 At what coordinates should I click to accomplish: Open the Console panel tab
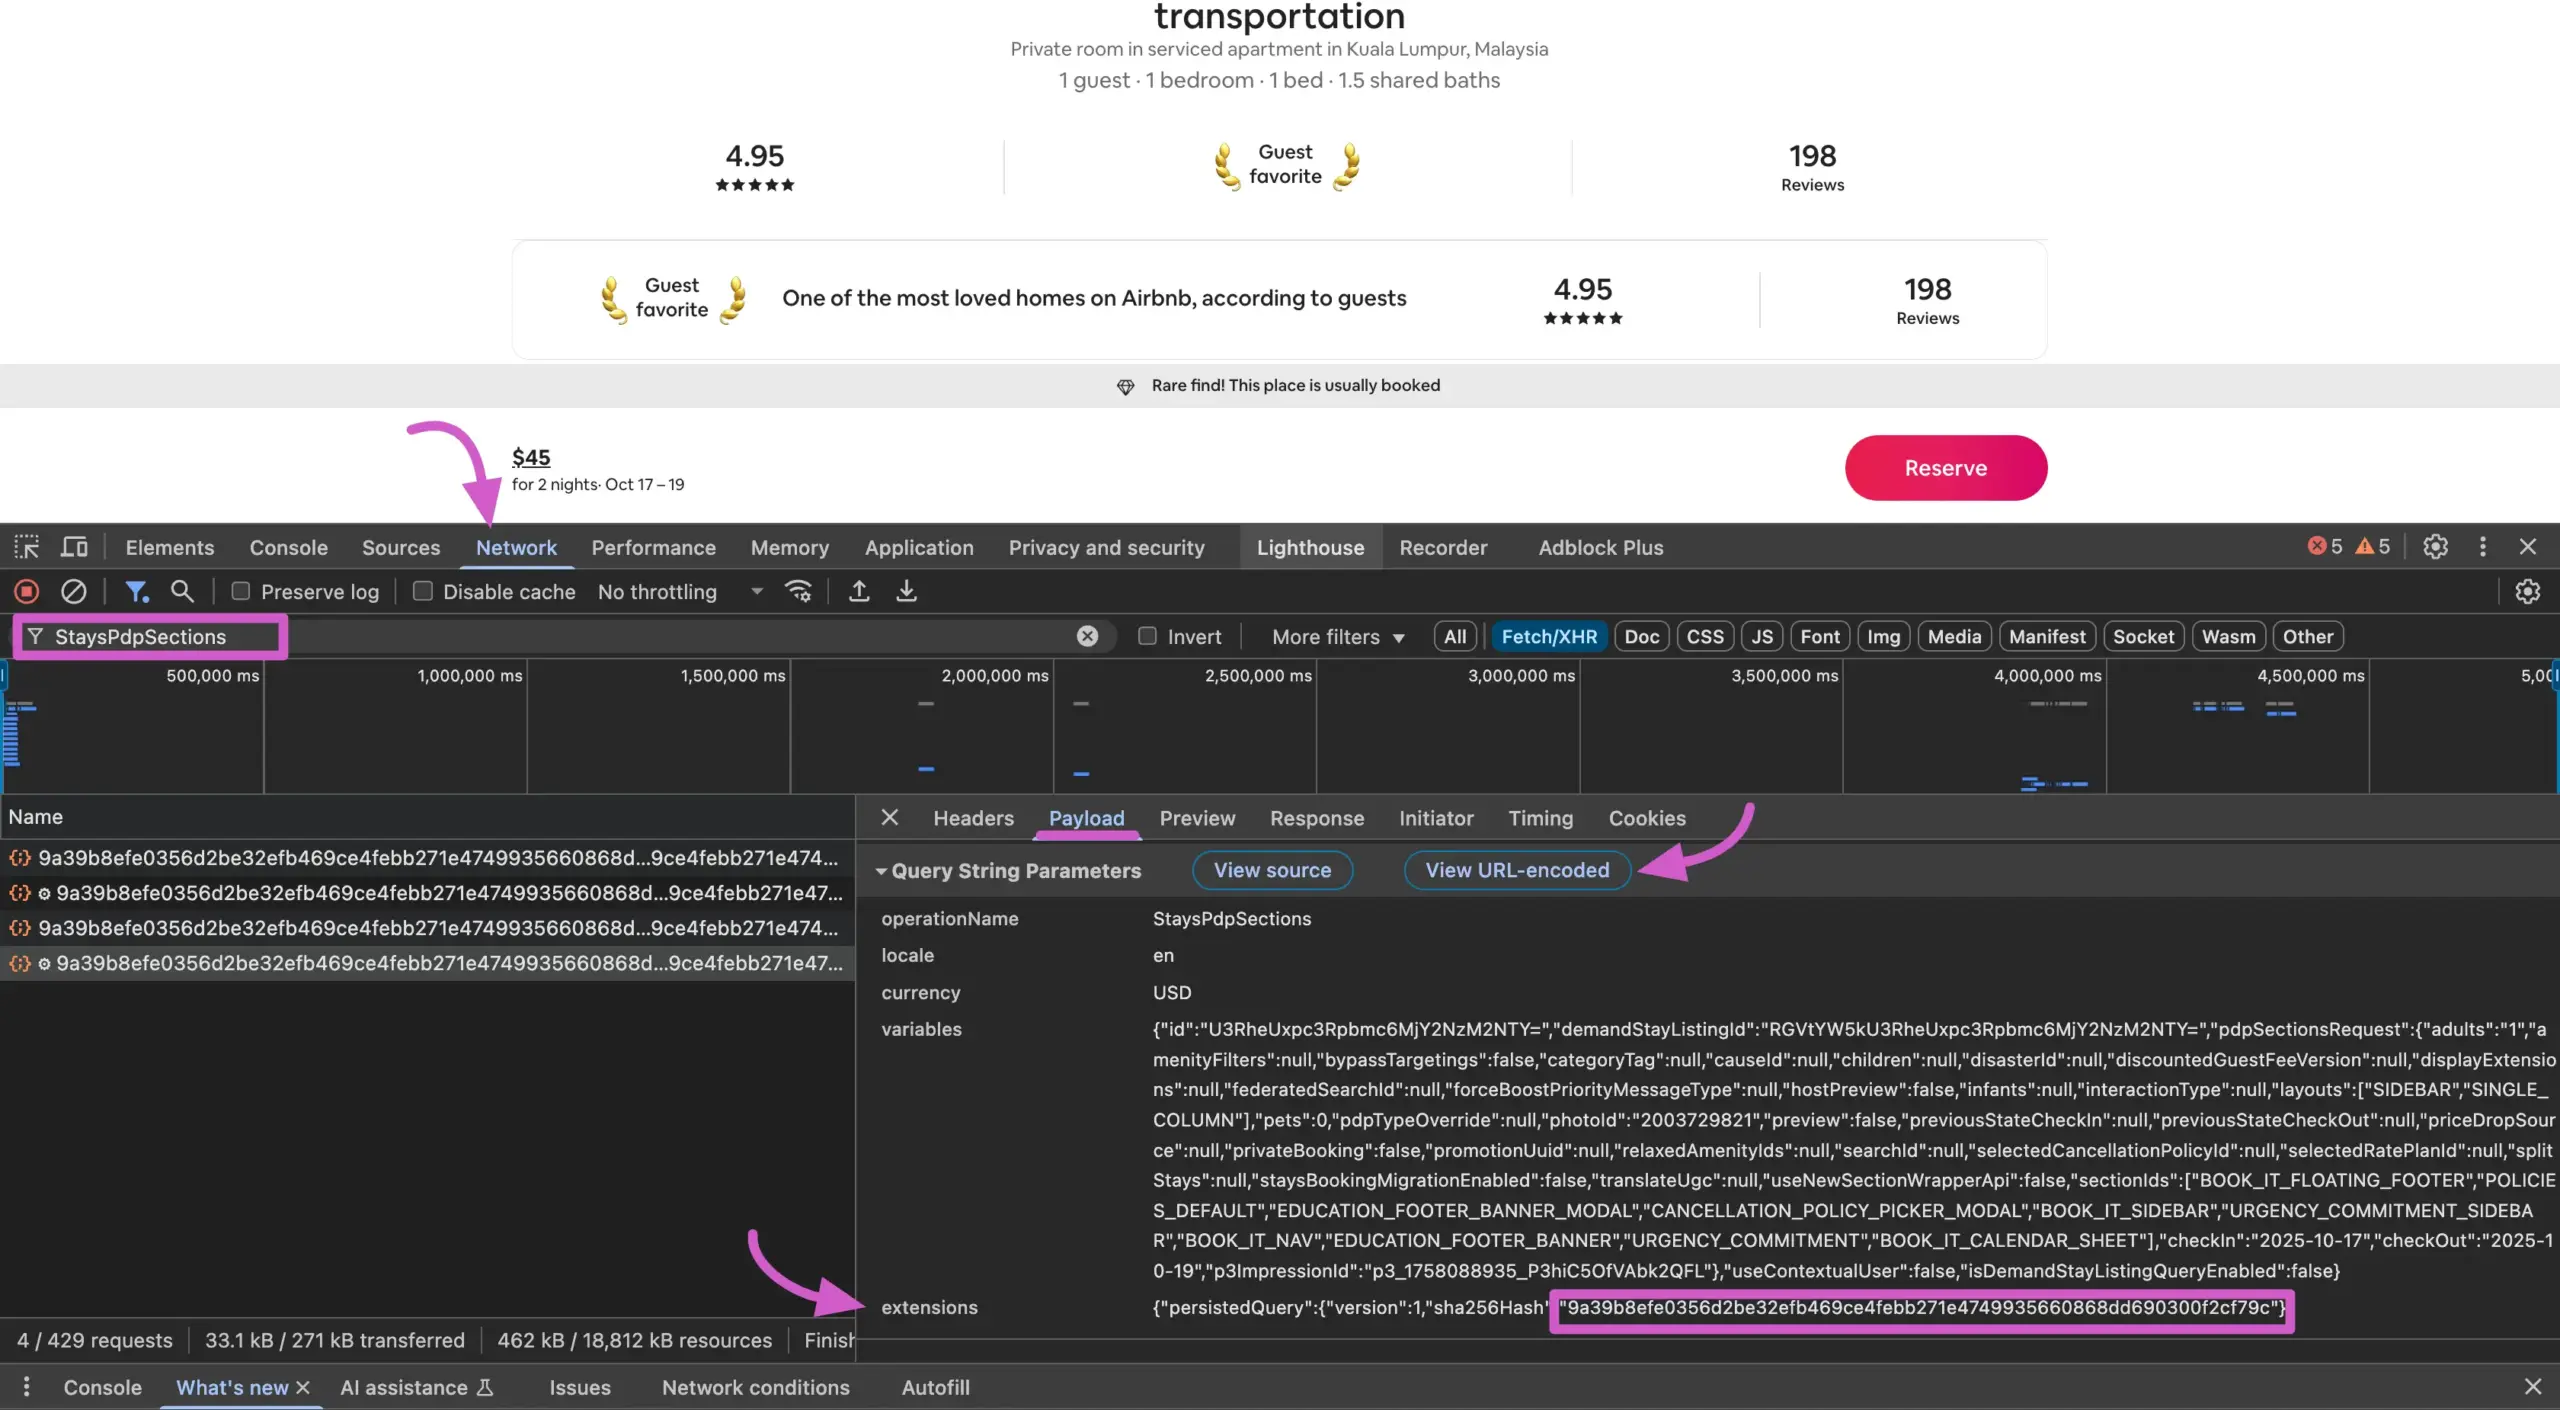288,547
